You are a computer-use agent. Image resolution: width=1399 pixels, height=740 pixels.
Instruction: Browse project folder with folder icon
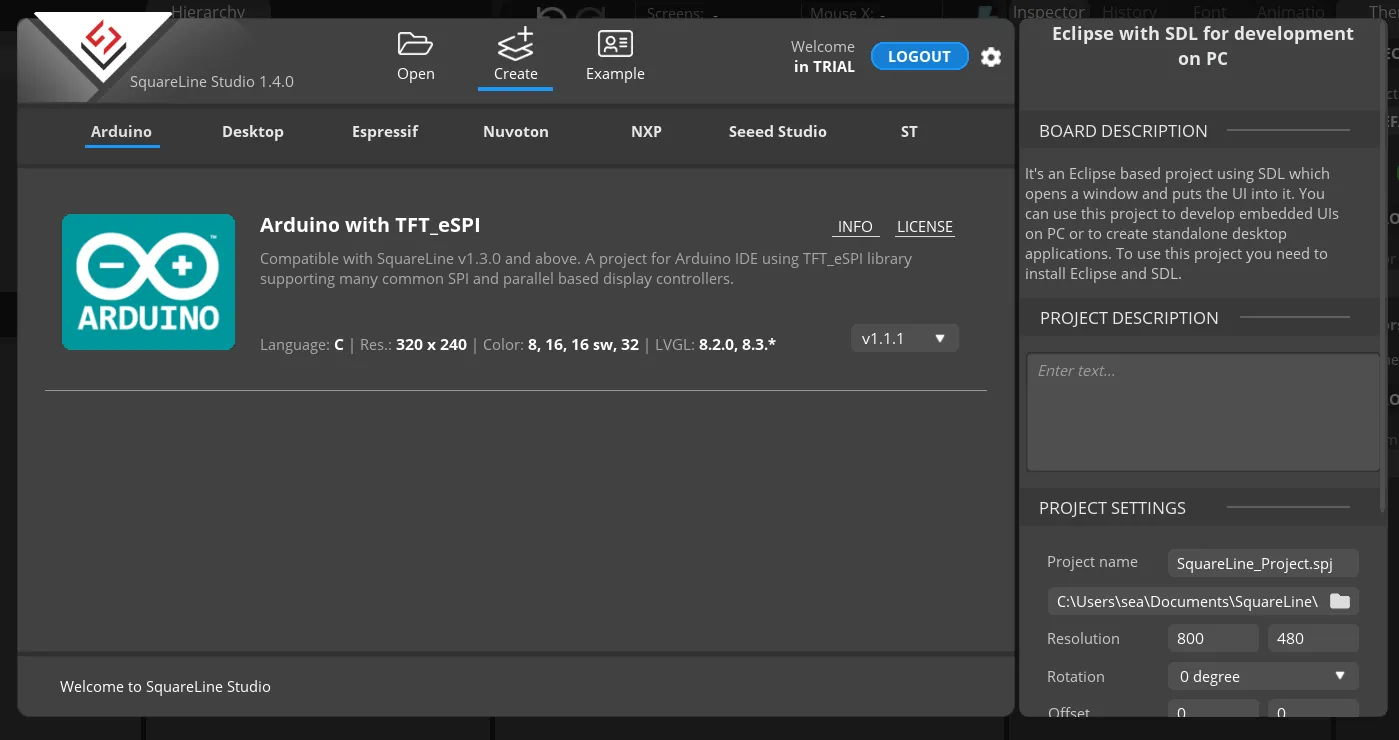click(x=1340, y=601)
